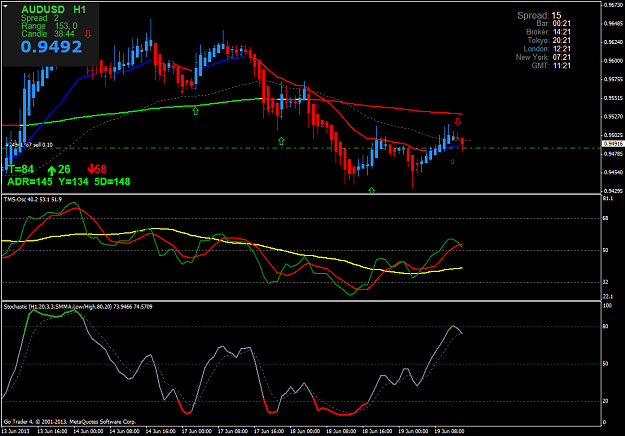Click the '19 Jun 08:00' time axis label
The height and width of the screenshot is (436, 625).
coord(449,432)
